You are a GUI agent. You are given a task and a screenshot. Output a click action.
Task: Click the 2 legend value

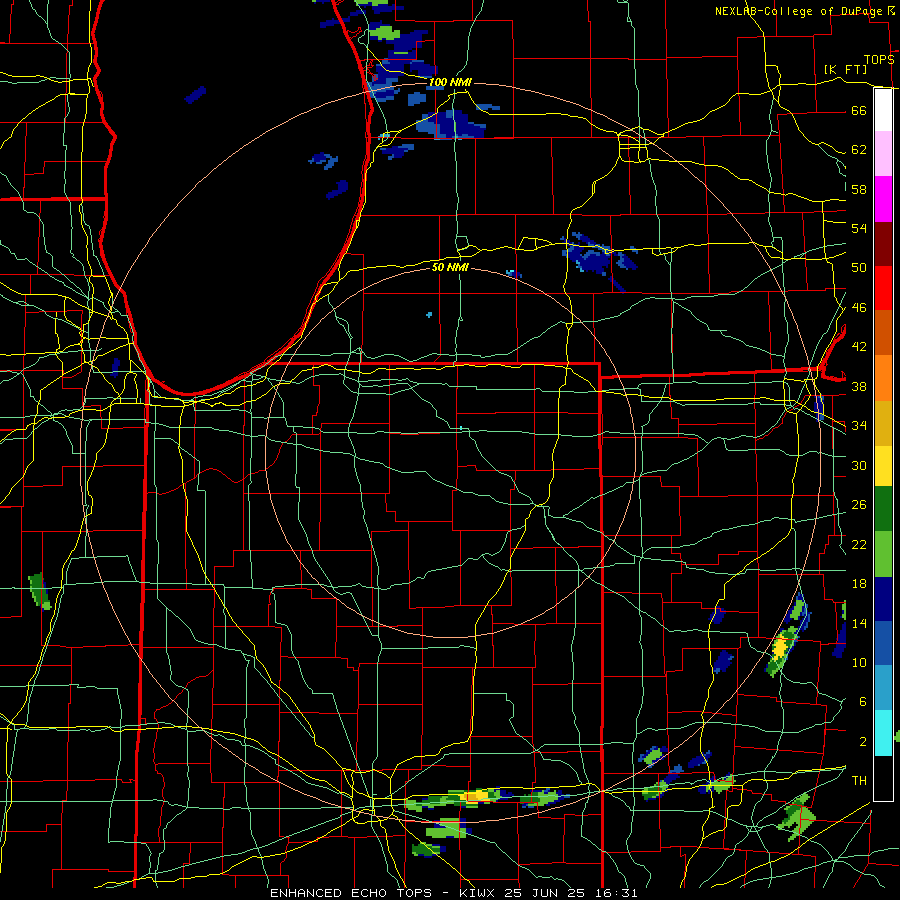click(x=862, y=742)
